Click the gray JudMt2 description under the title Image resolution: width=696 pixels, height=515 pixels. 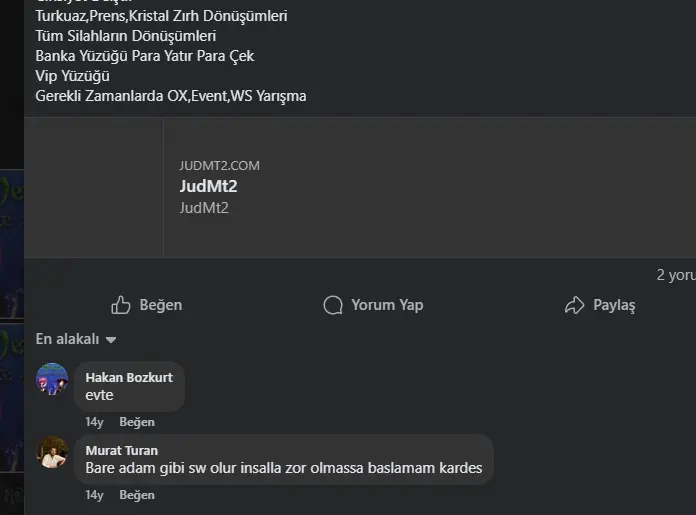[204, 208]
